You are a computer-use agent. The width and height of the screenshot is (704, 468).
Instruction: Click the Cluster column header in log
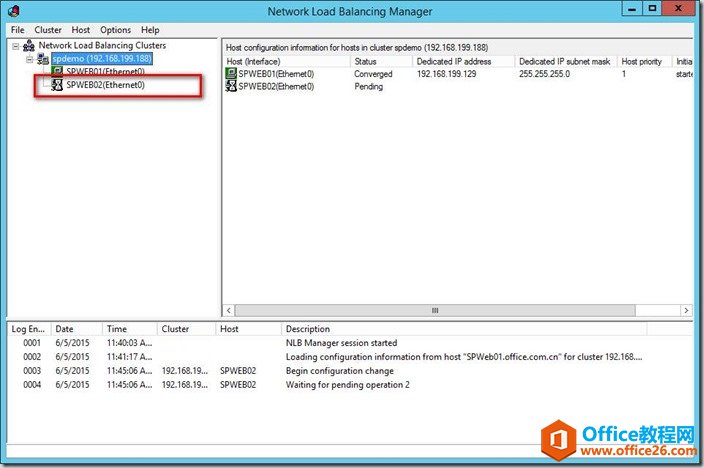(x=186, y=329)
